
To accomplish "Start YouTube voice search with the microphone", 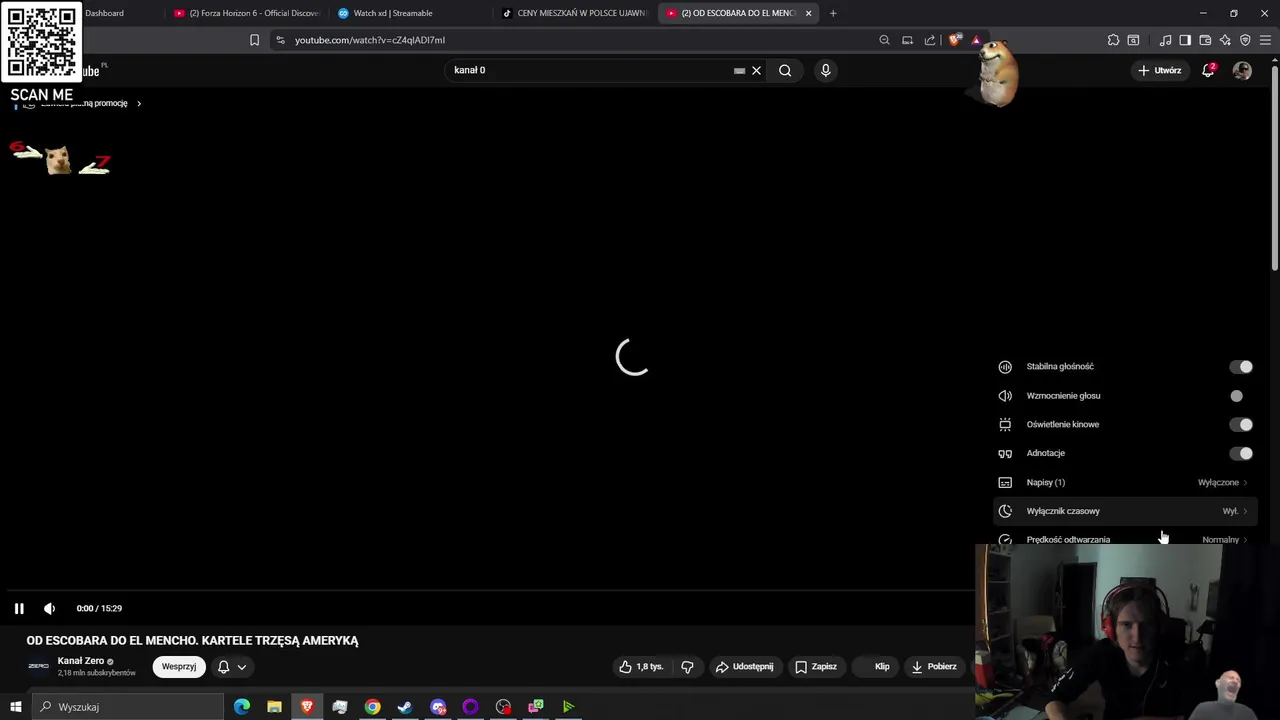I will pyautogui.click(x=825, y=70).
